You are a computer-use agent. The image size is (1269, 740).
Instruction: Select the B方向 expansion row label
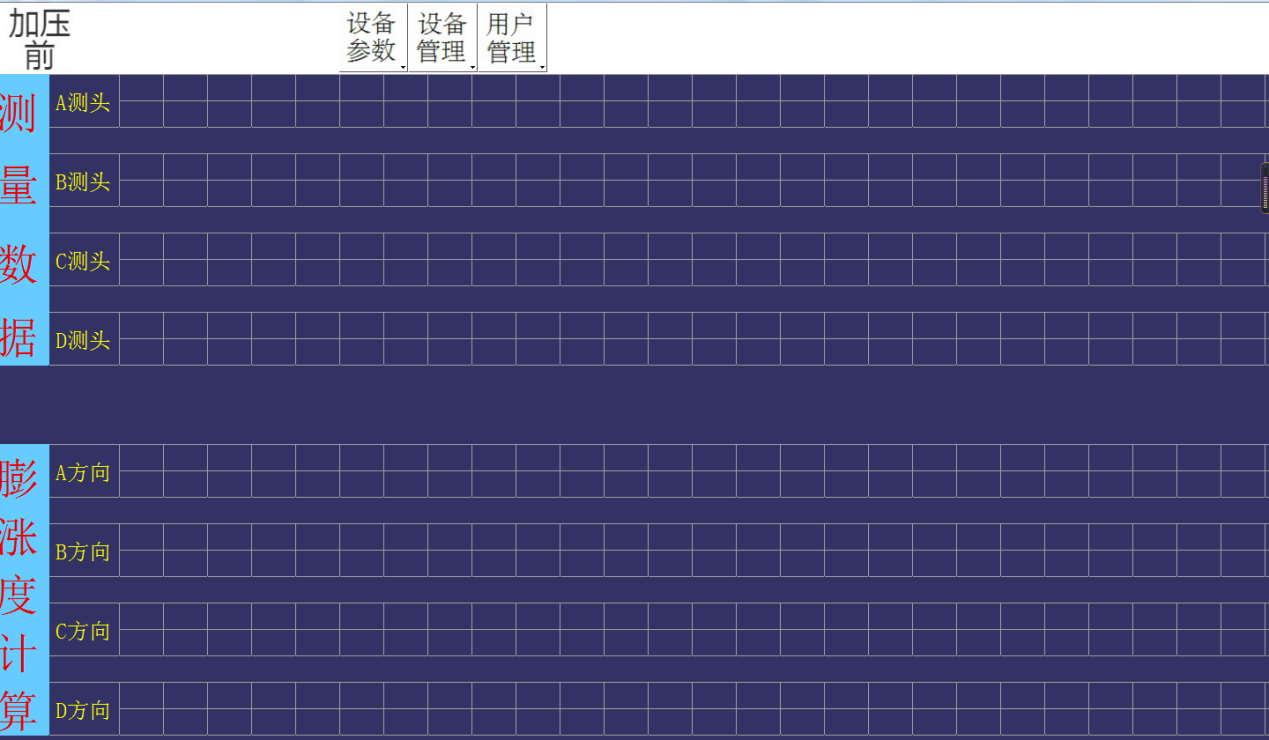pos(82,551)
